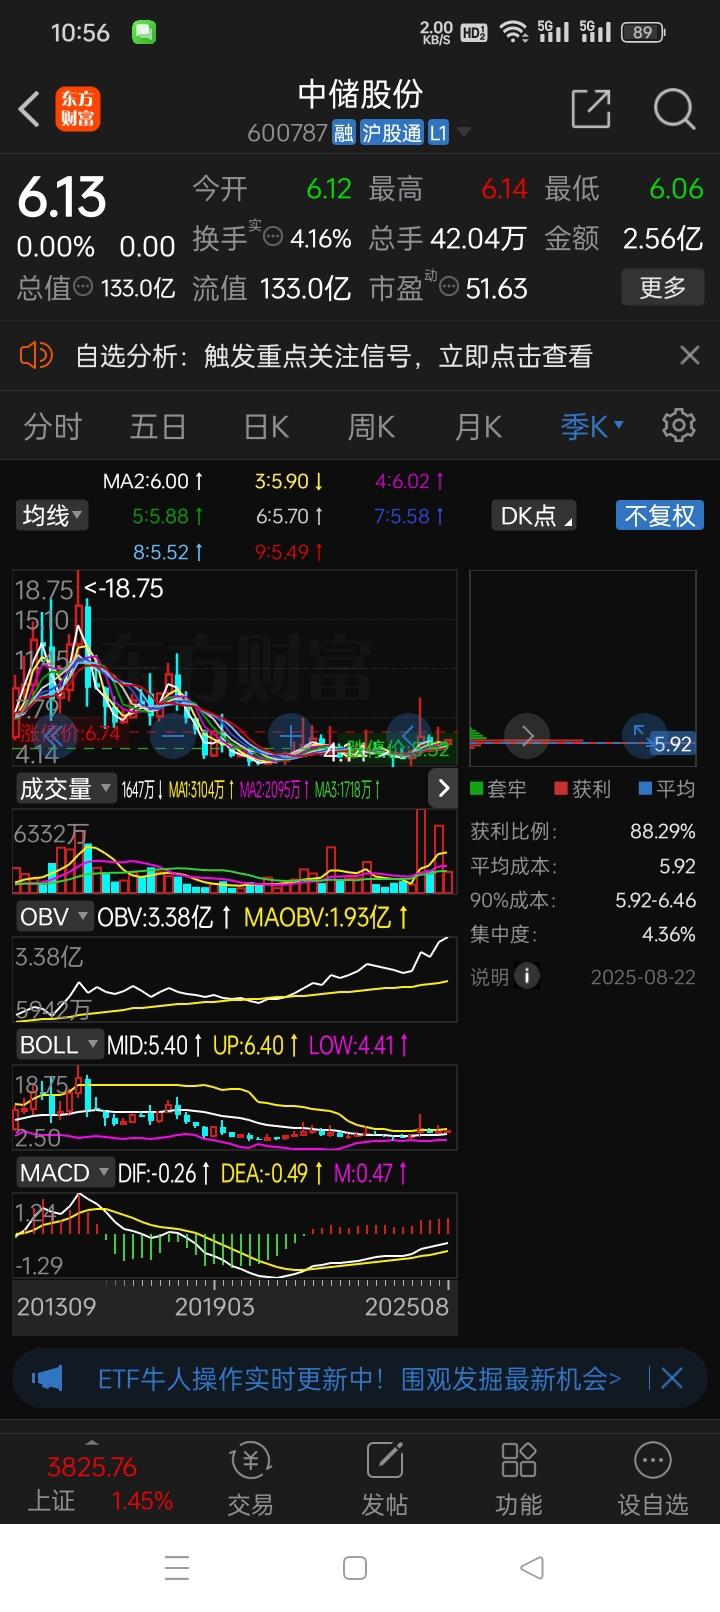The width and height of the screenshot is (720, 1612).
Task: Open the BOLL indicator dropdown
Action: (x=59, y=1045)
